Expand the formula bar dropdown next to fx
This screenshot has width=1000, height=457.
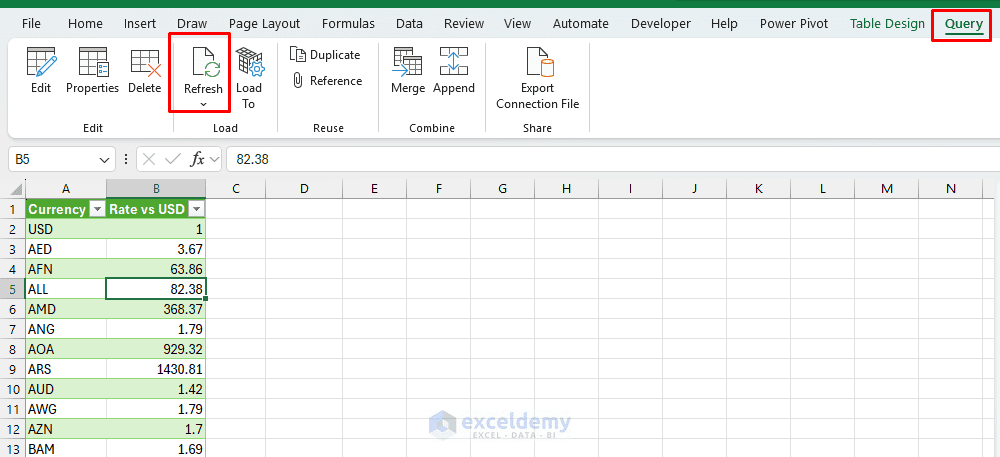214,159
